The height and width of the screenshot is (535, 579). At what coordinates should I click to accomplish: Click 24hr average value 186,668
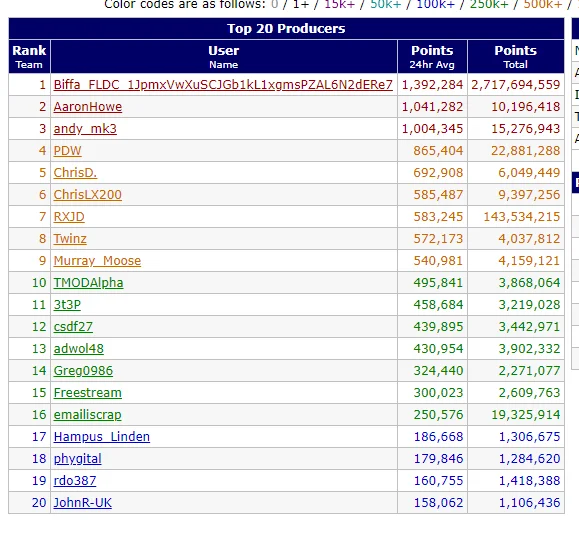tap(438, 437)
